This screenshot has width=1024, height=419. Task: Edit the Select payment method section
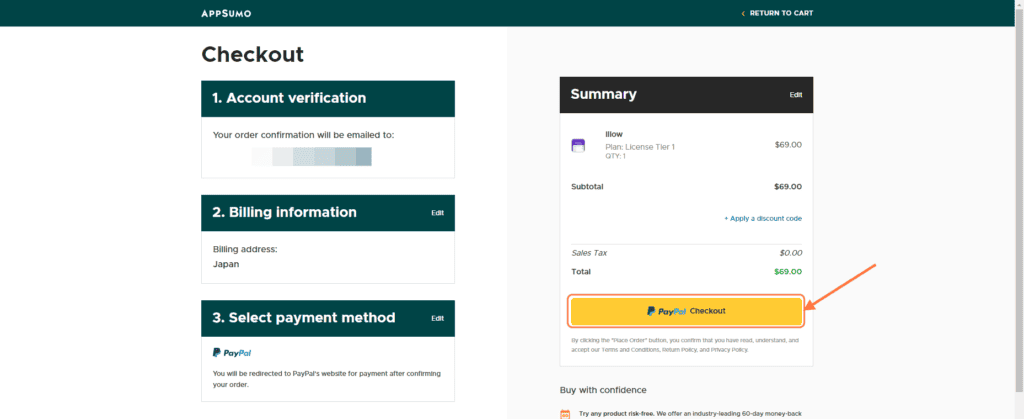[x=438, y=318]
